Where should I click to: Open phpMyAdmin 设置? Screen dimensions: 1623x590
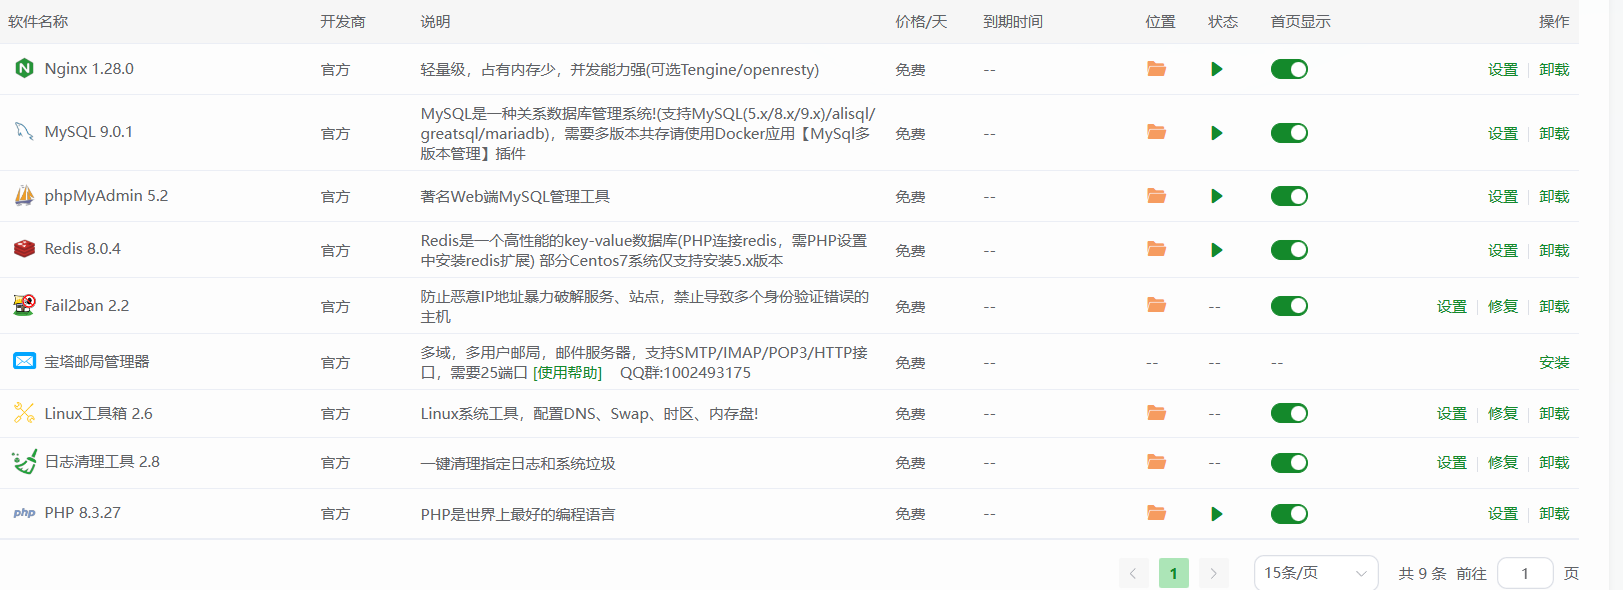pyautogui.click(x=1503, y=197)
